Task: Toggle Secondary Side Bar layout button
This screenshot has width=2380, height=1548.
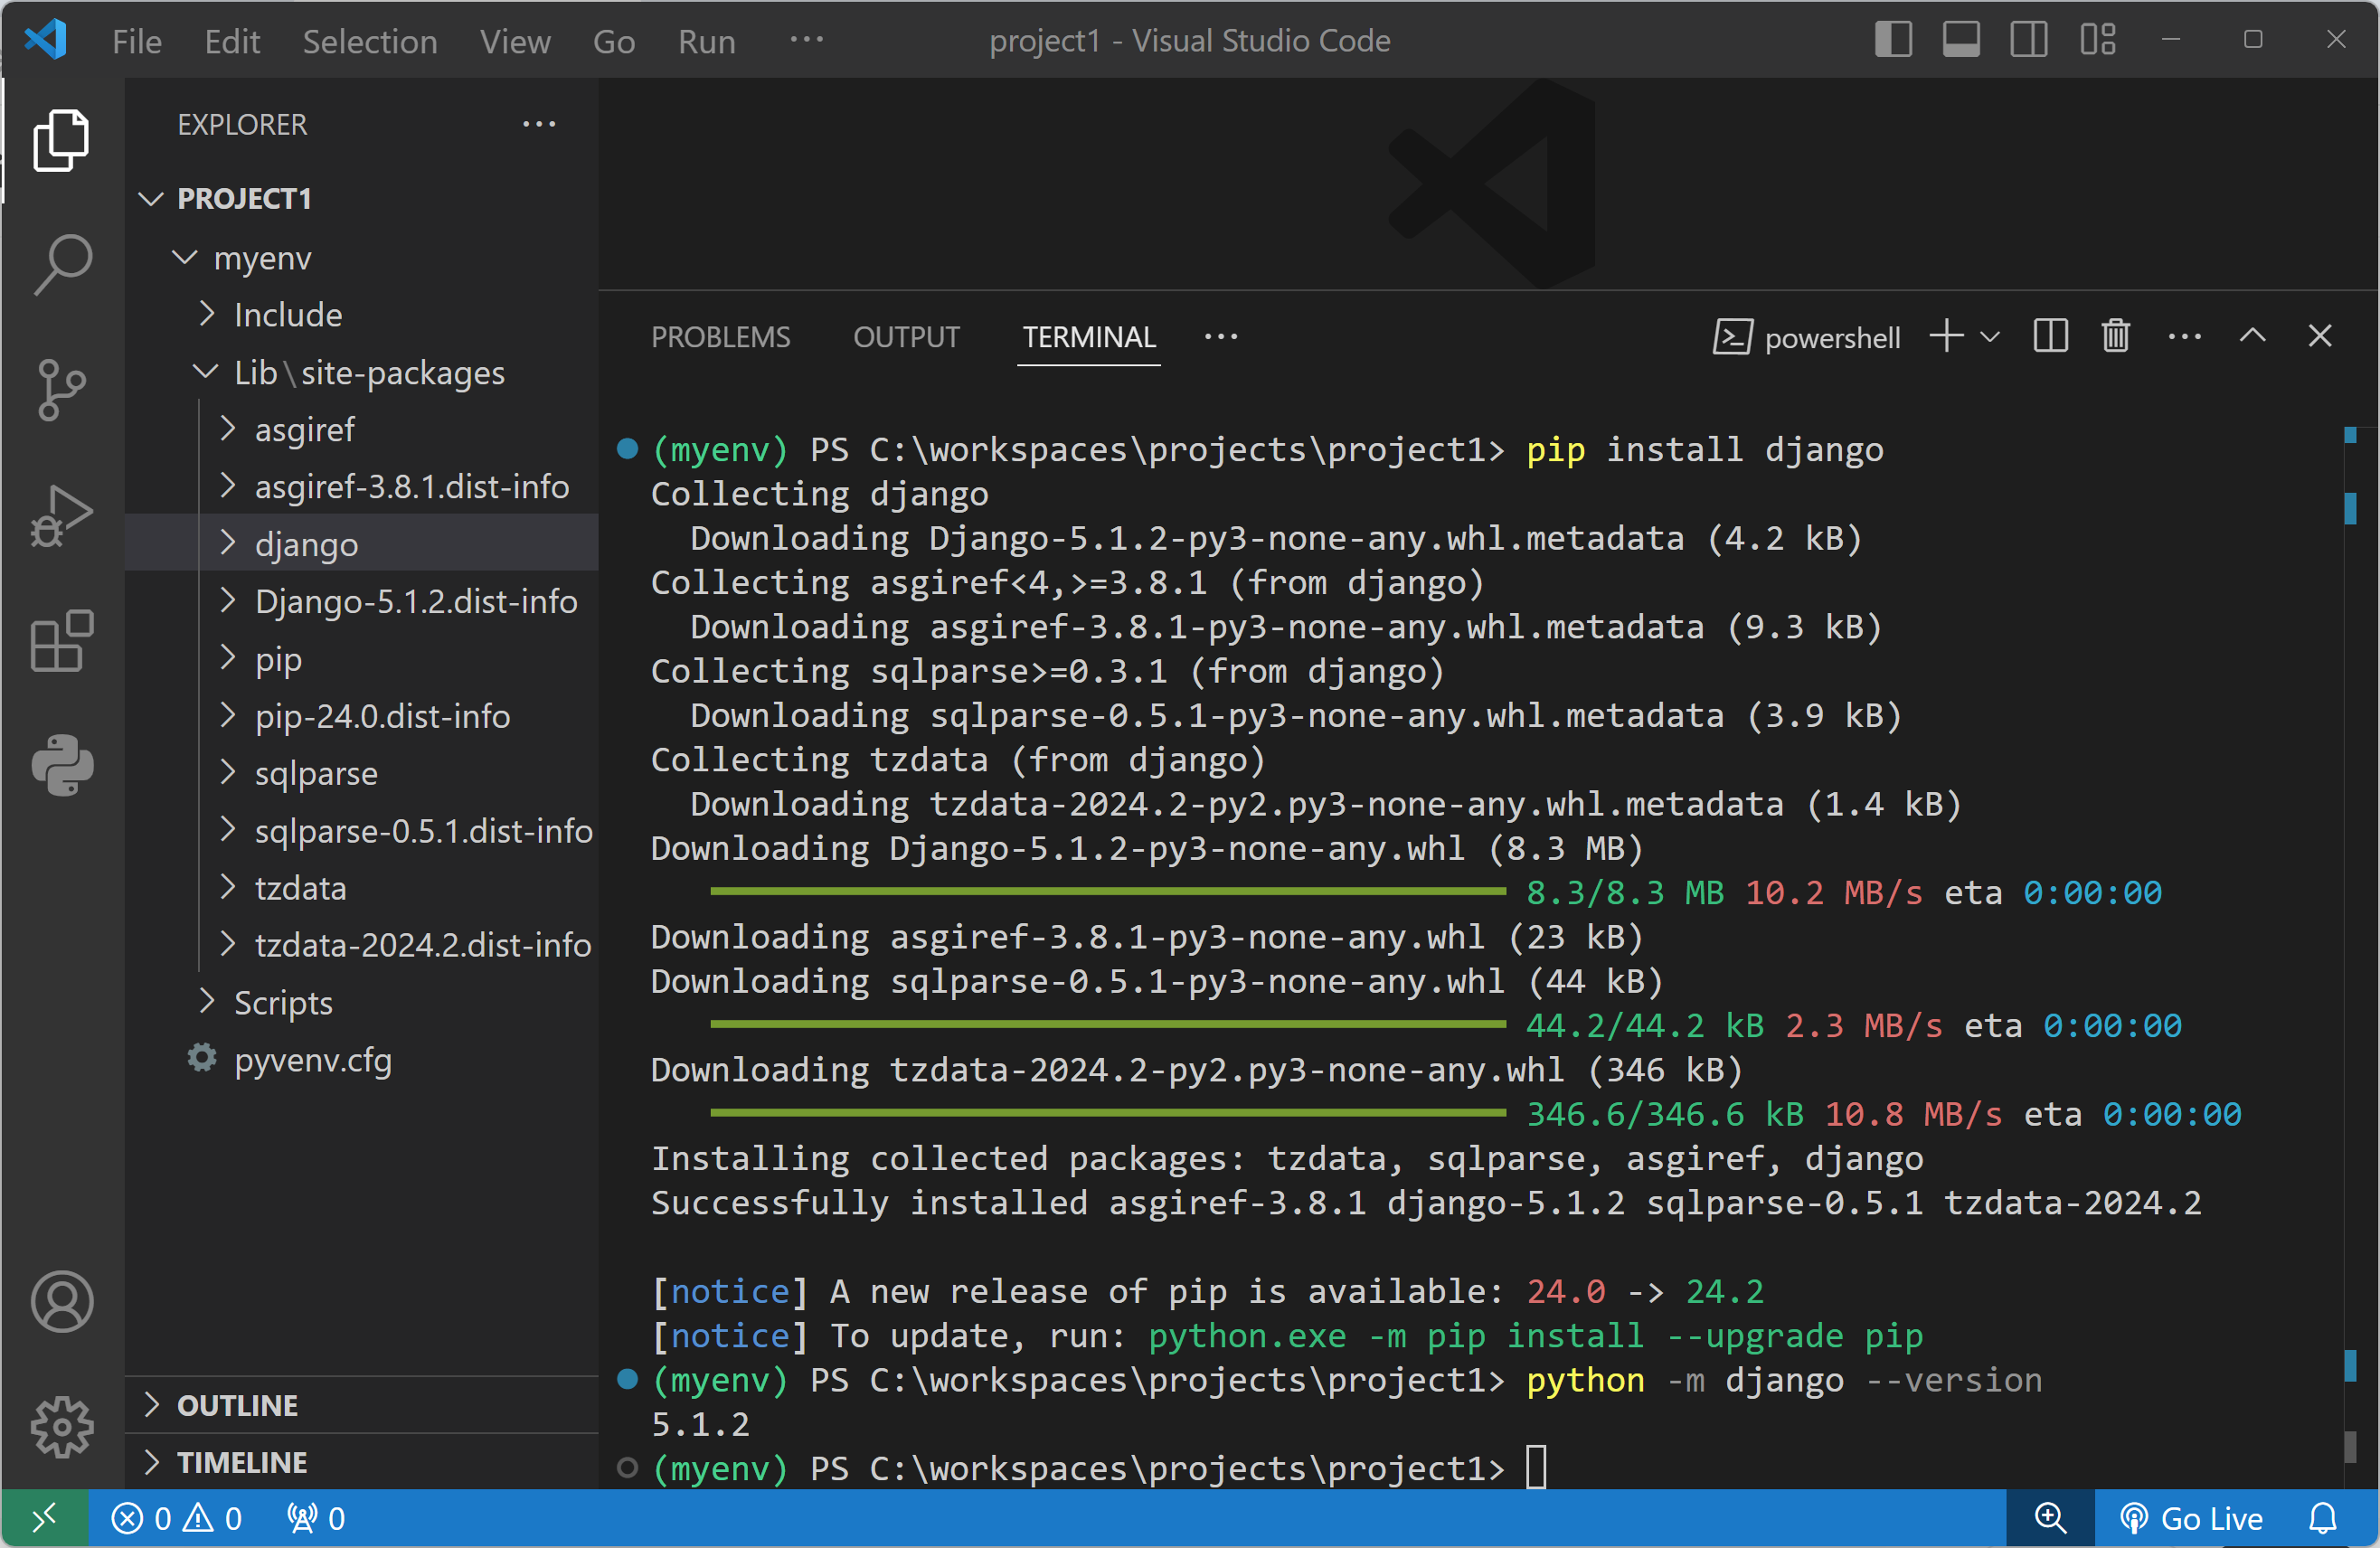Action: point(2029,40)
